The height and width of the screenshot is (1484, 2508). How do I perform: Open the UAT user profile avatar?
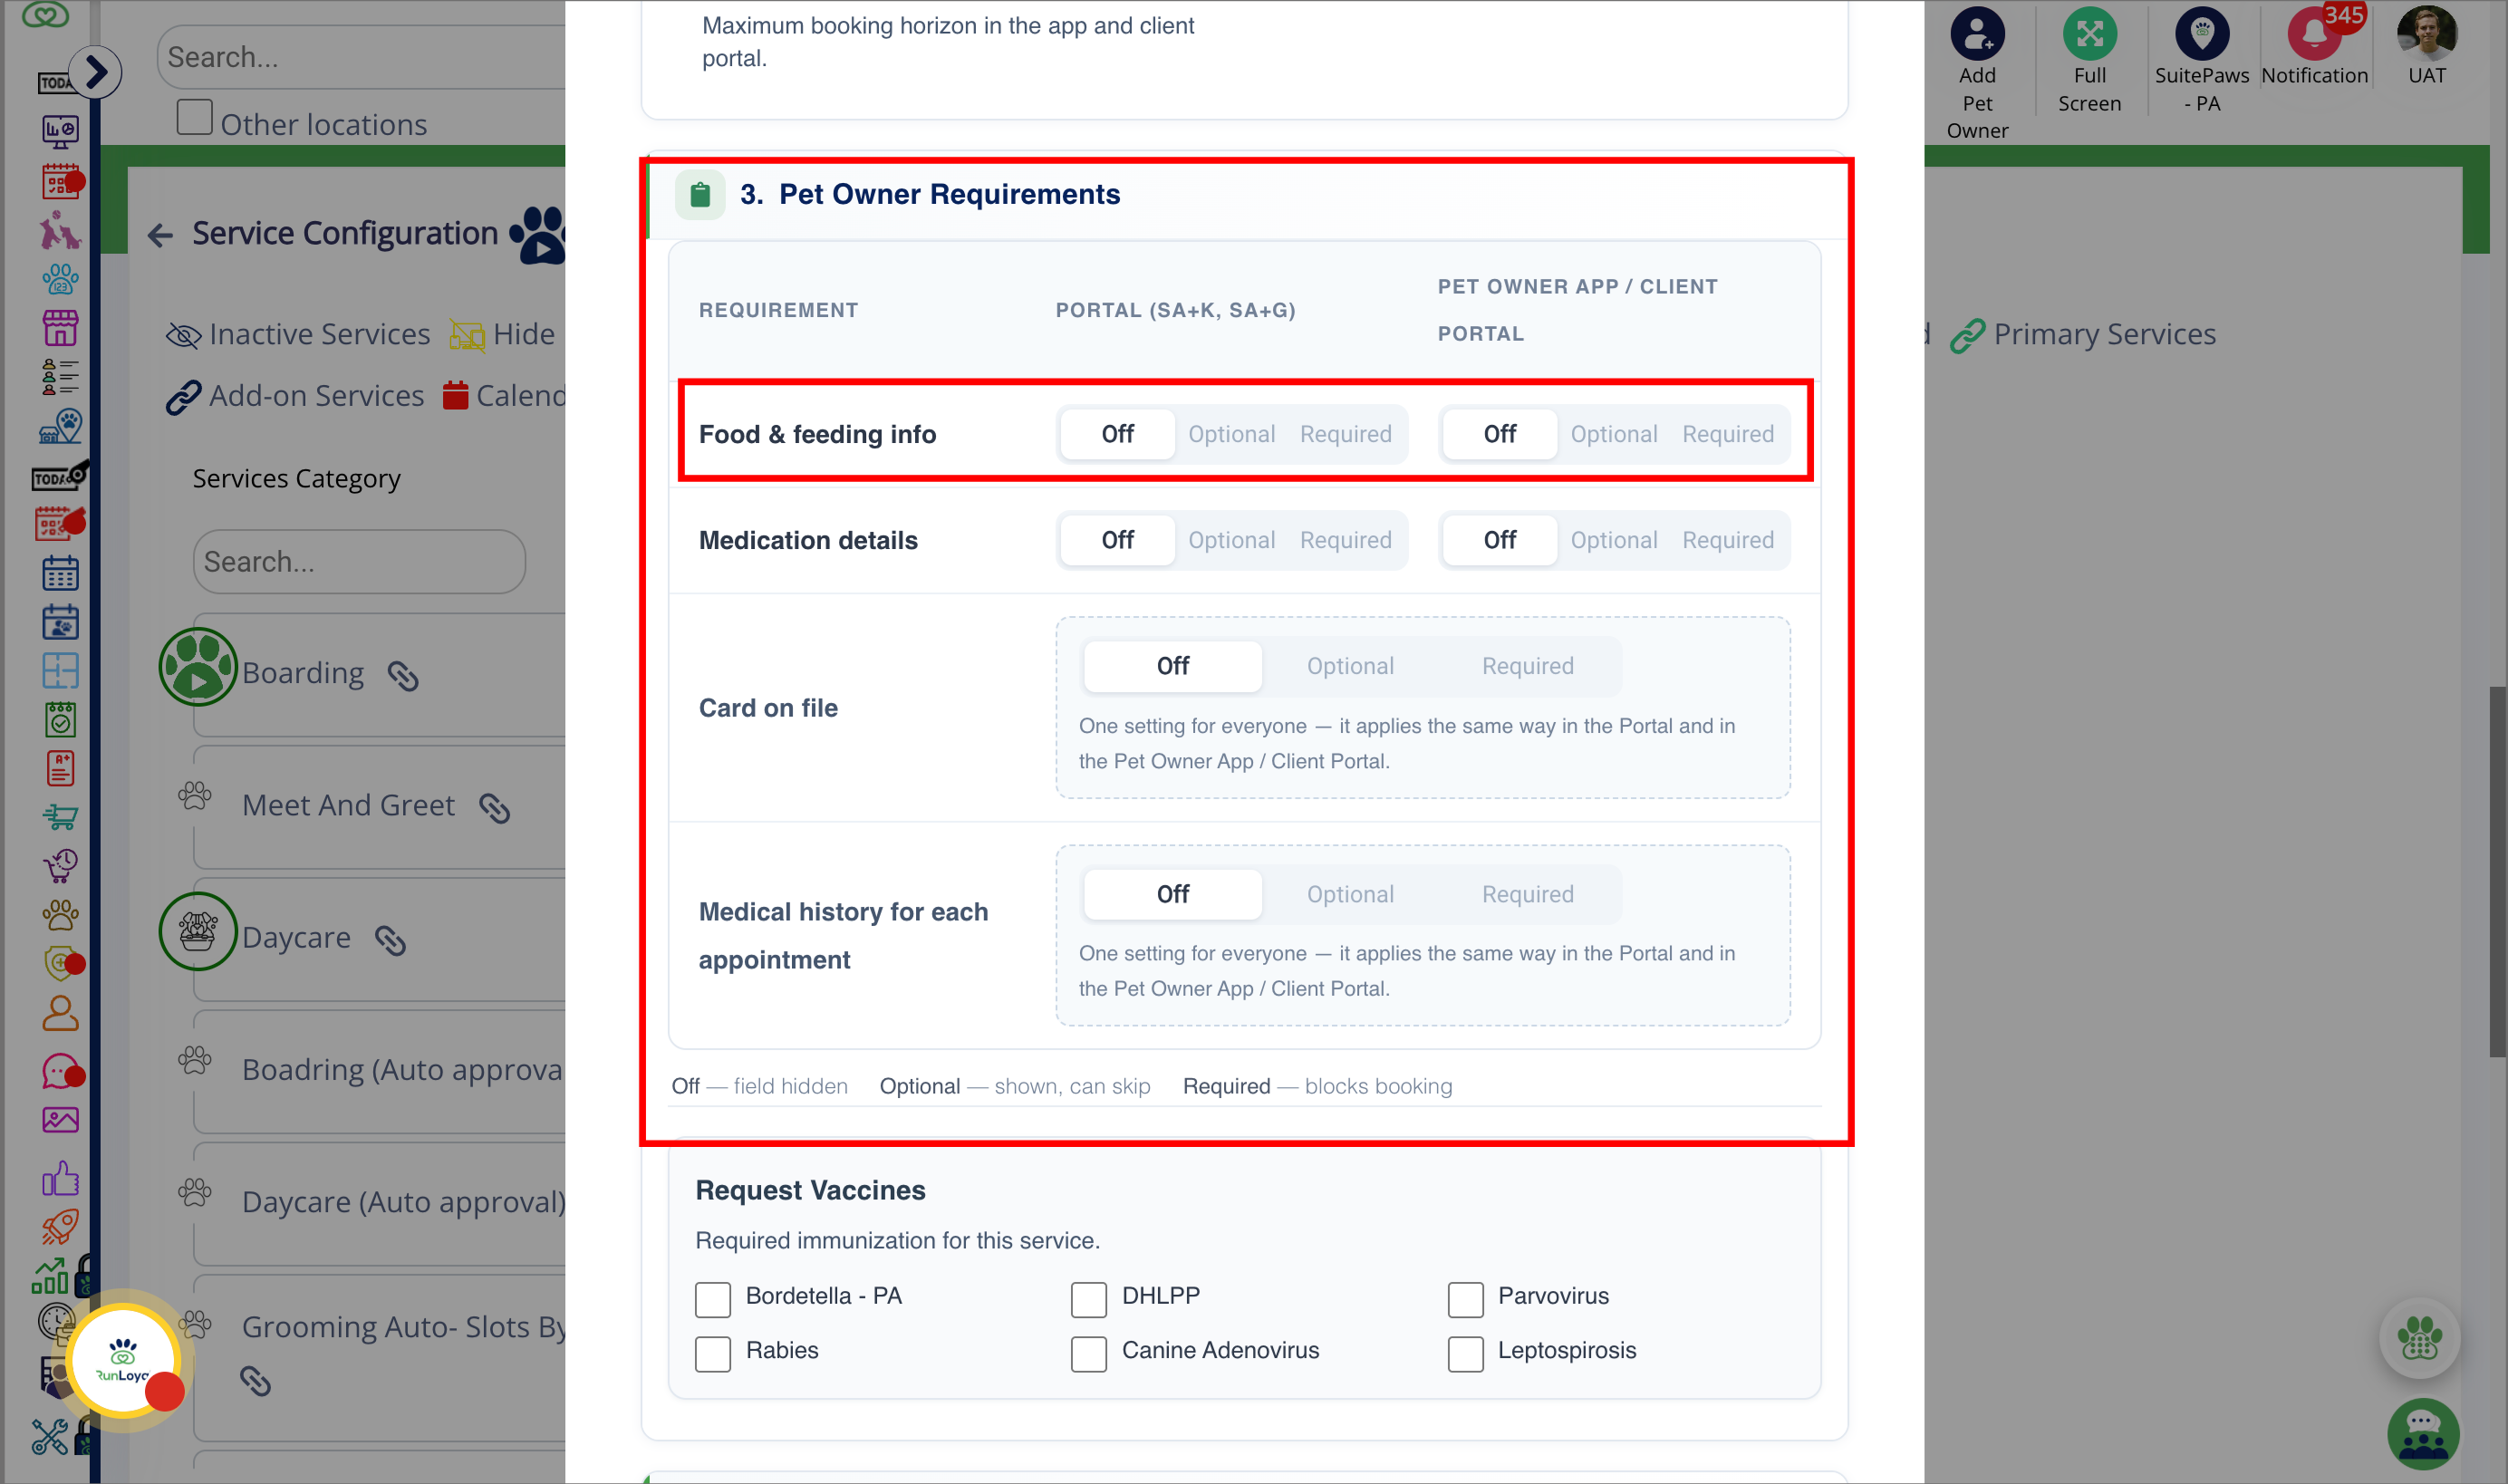point(2426,33)
